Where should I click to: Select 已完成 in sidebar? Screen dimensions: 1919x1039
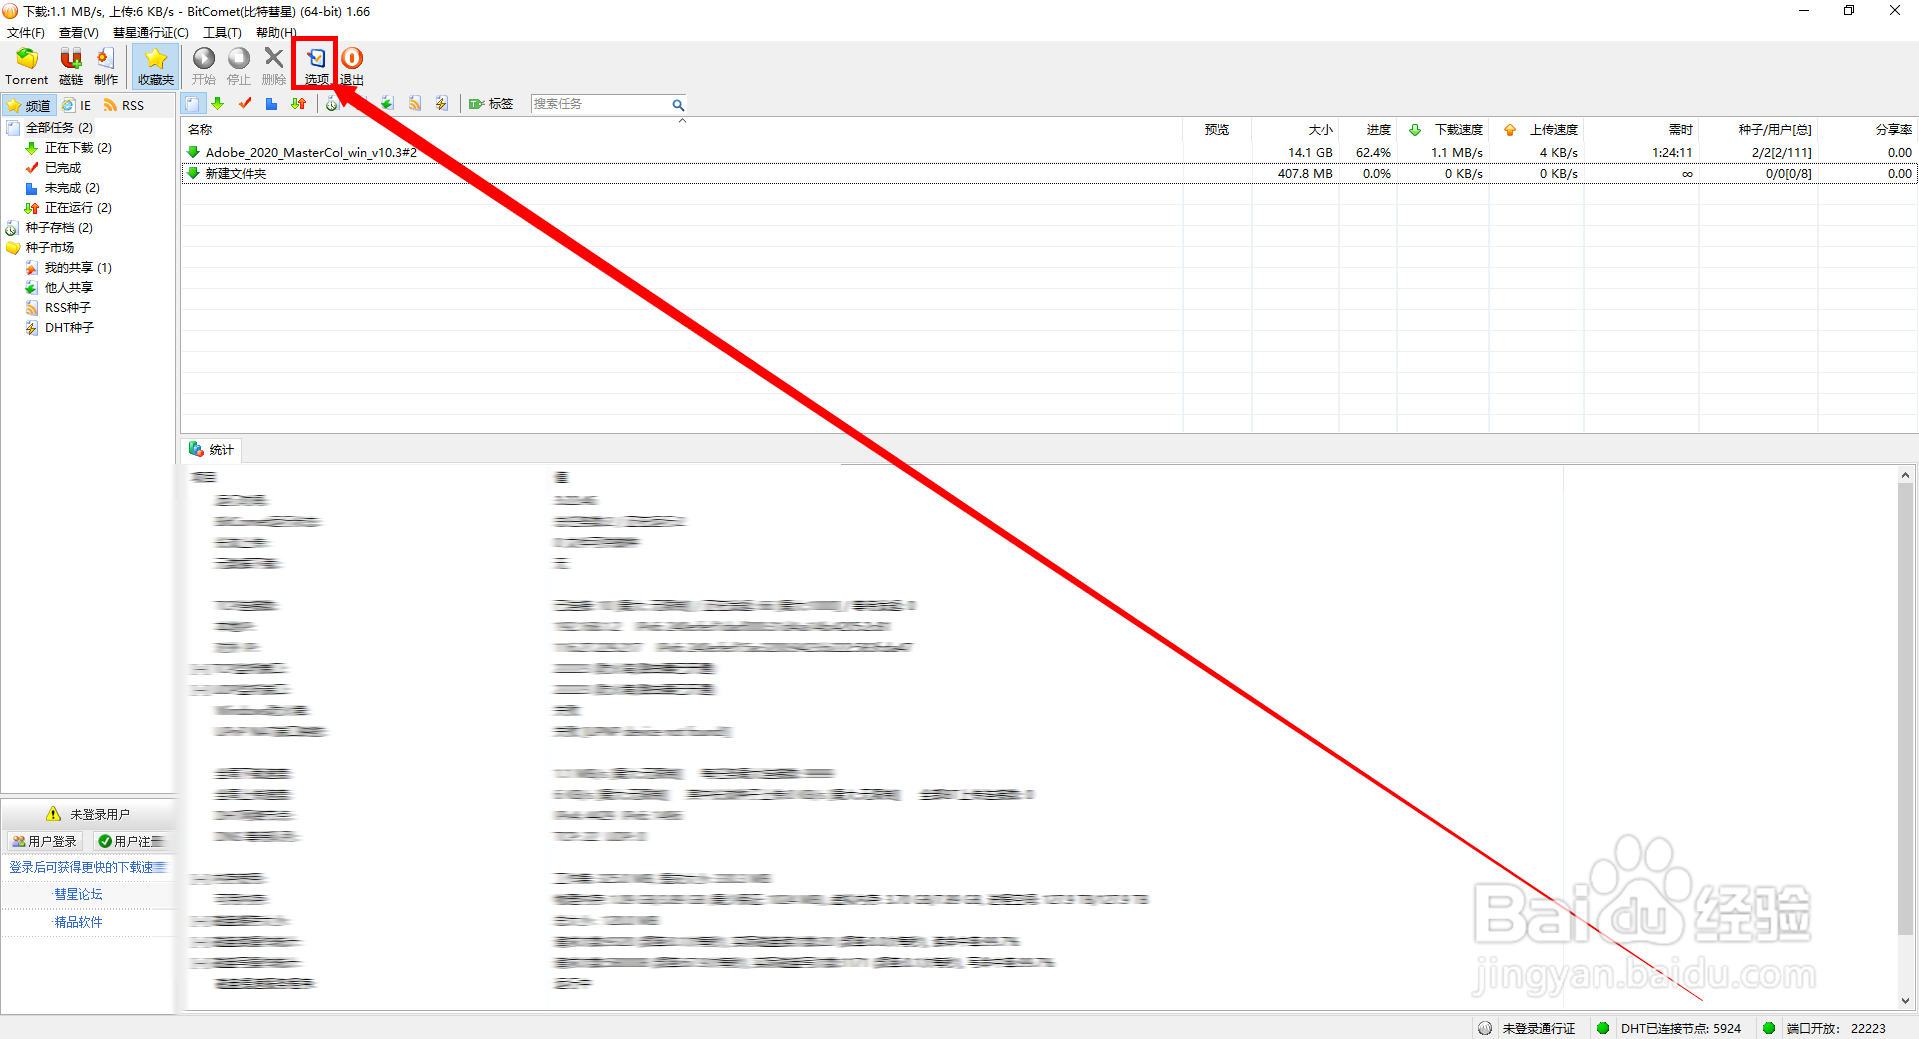(x=63, y=168)
